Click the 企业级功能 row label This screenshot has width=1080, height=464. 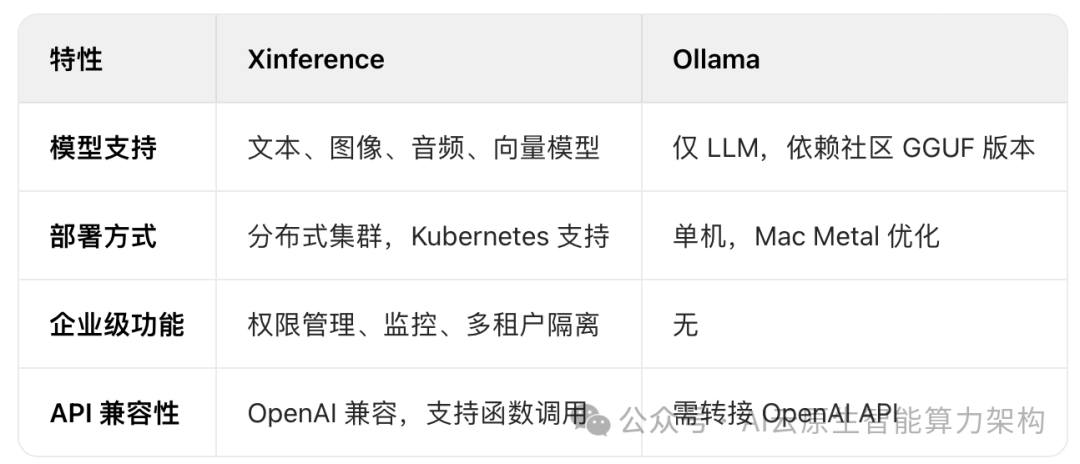click(117, 325)
